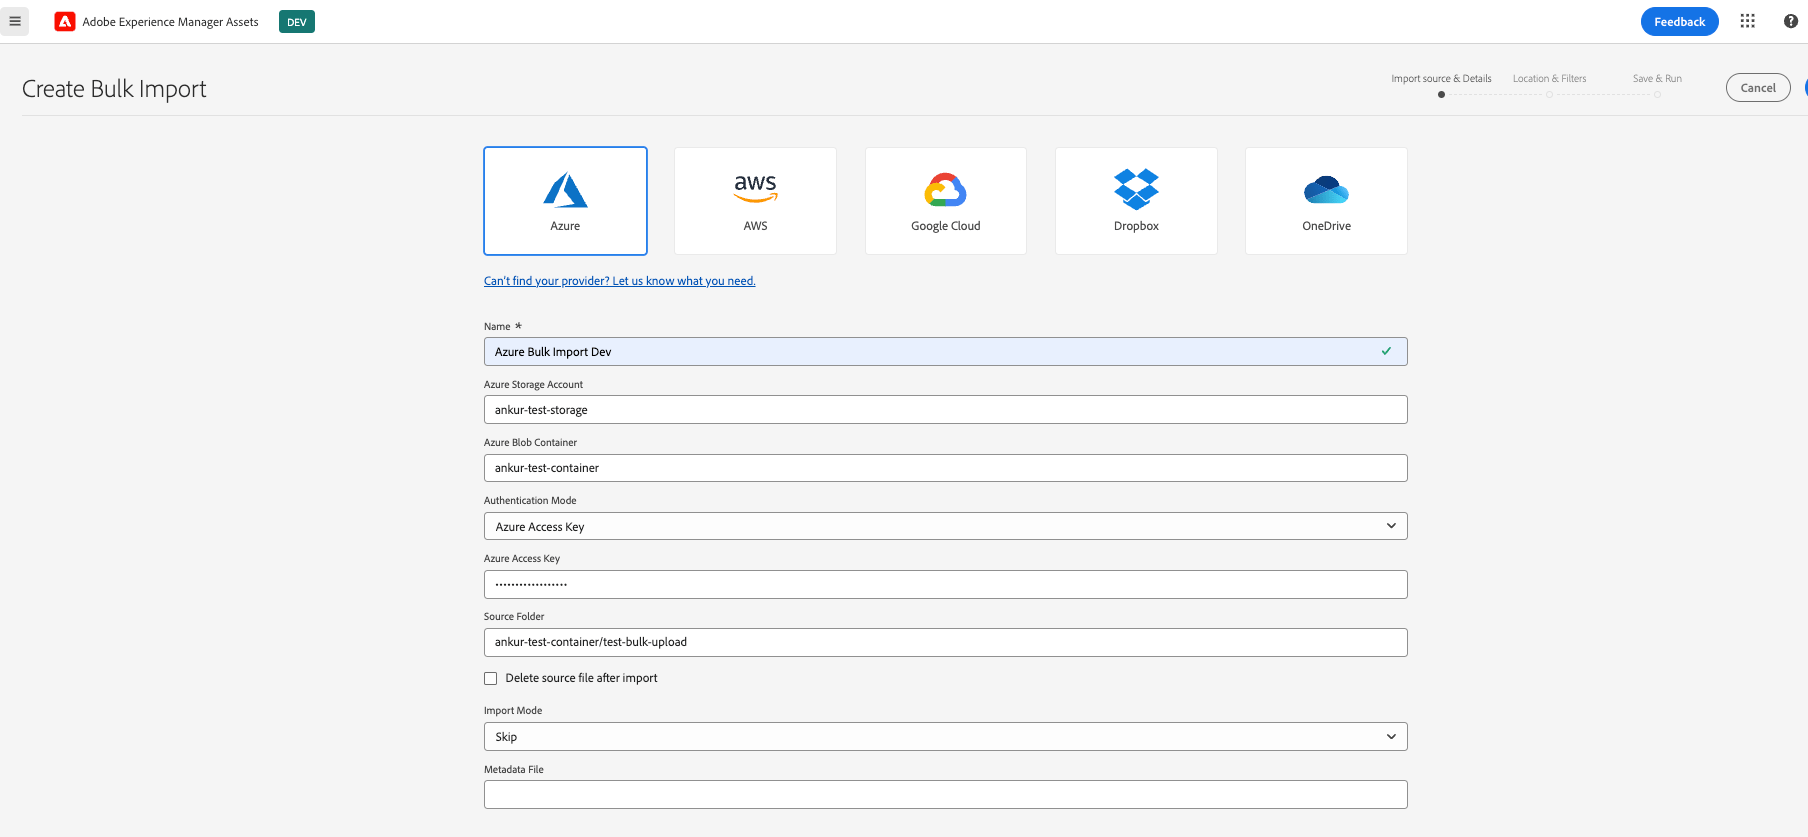Viewport: 1808px width, 837px height.
Task: Tick Delete source file after import
Action: coord(491,678)
